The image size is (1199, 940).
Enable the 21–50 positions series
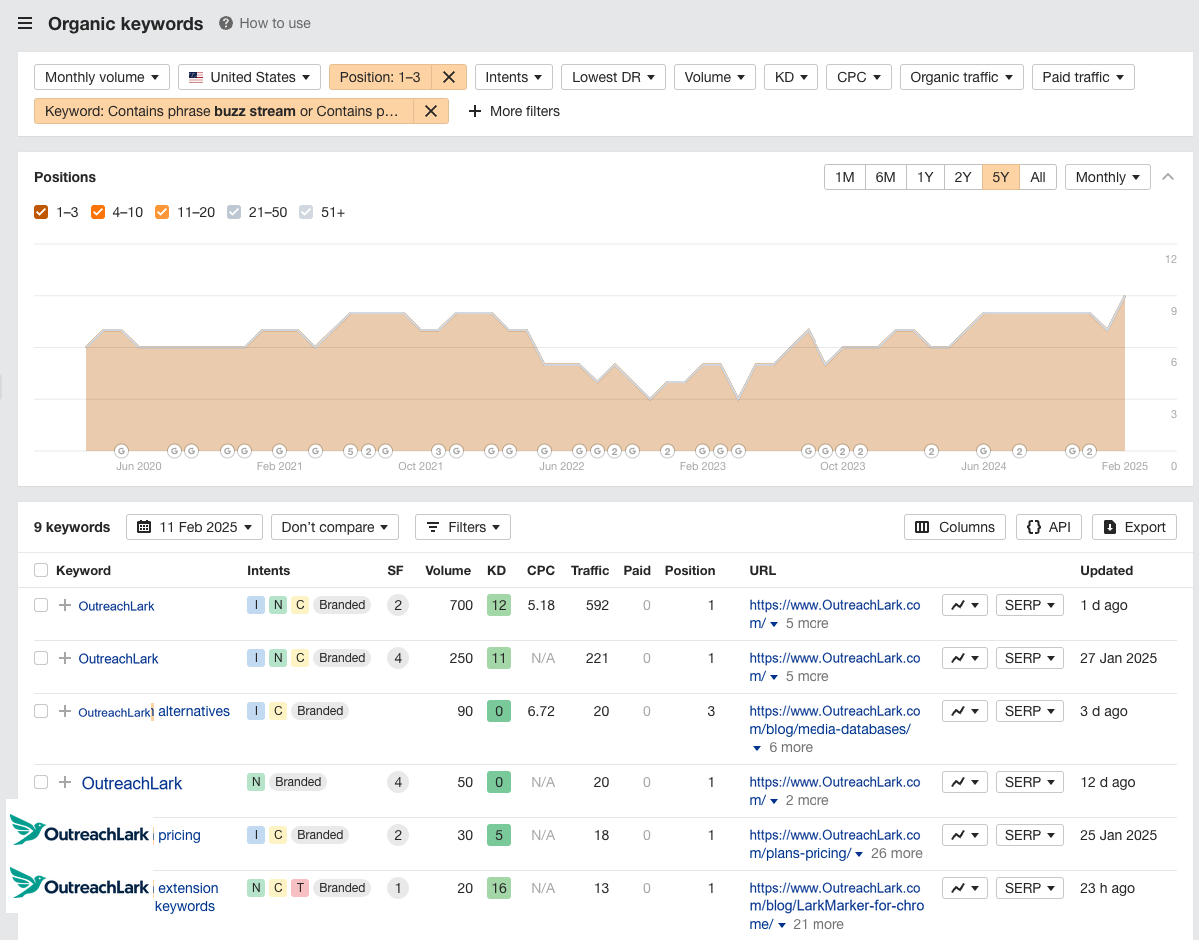coord(234,212)
